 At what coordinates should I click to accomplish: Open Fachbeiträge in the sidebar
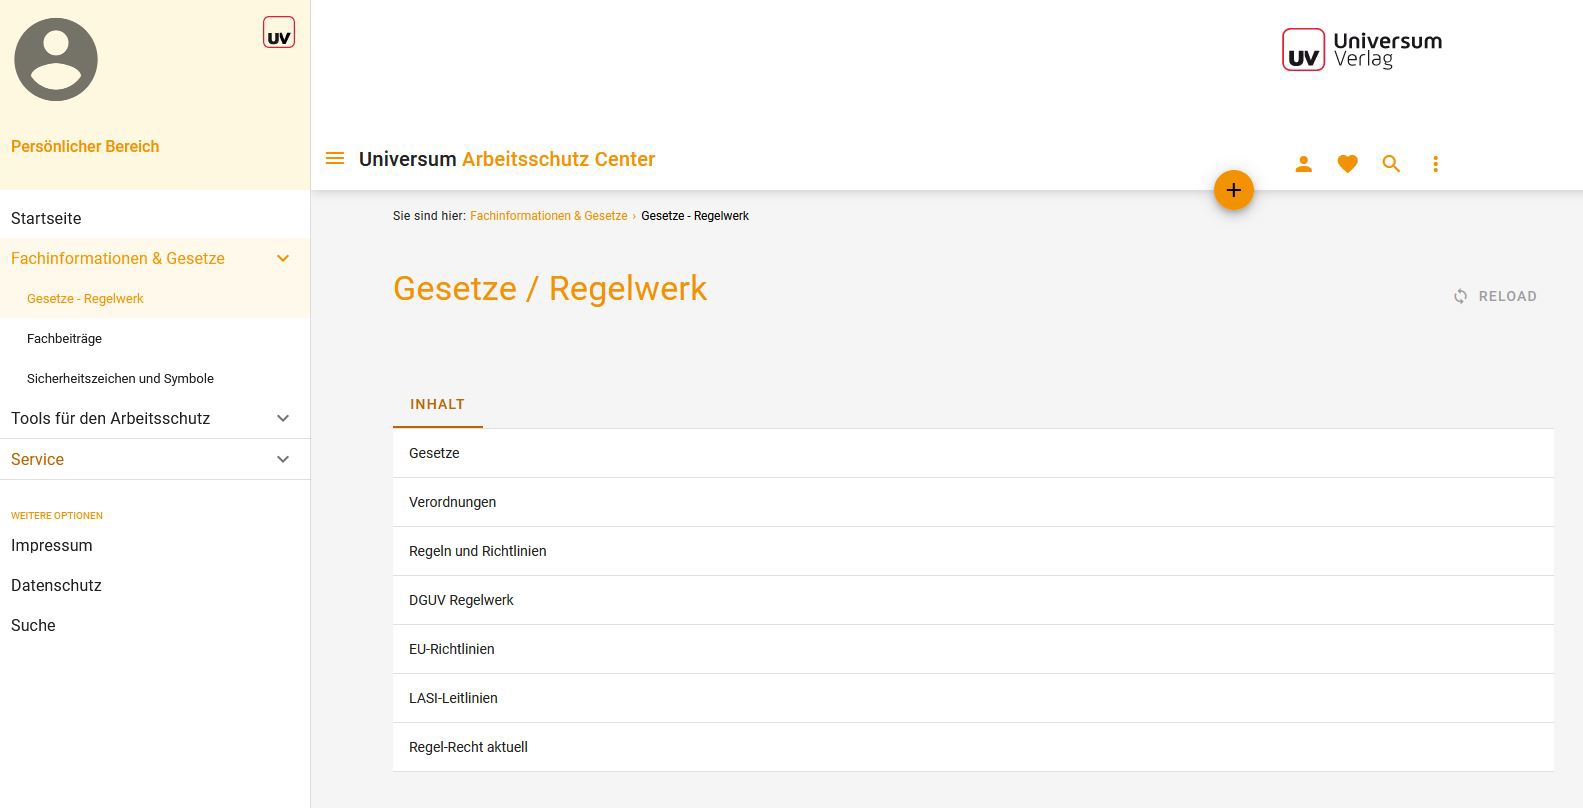(x=155, y=338)
